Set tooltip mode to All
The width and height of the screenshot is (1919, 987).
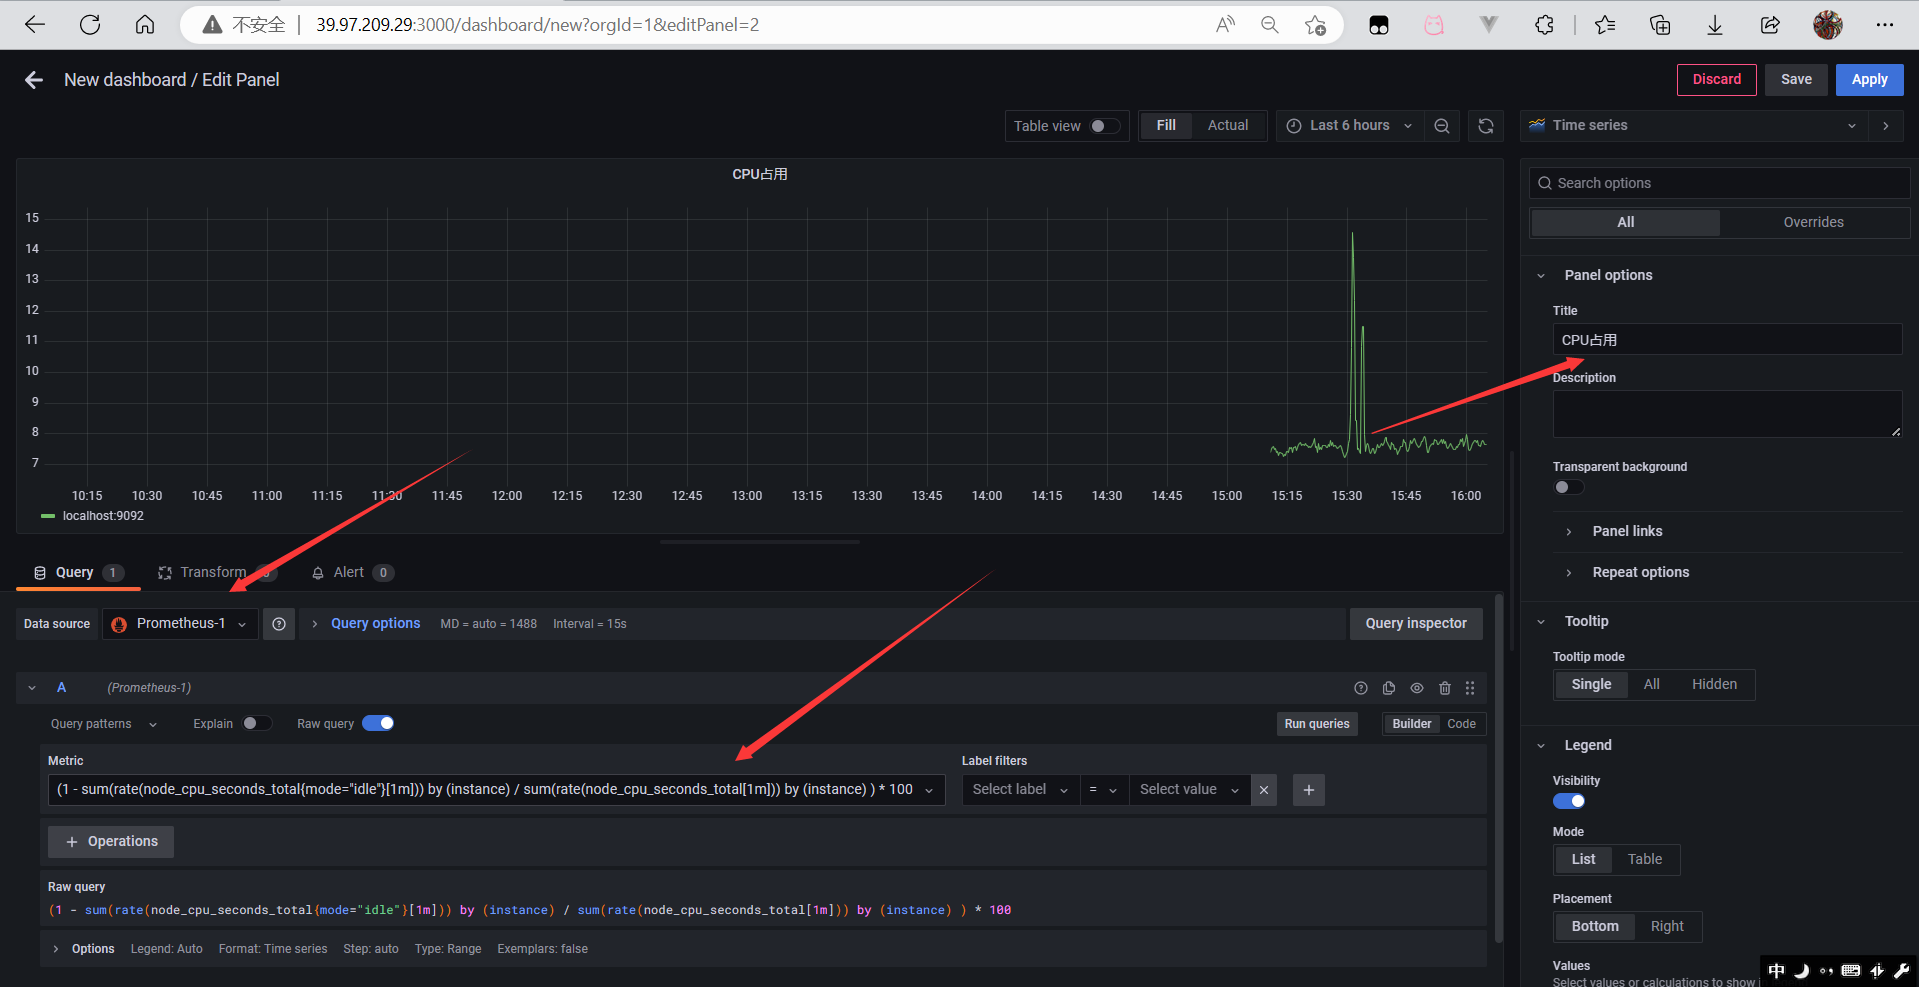[1651, 685]
